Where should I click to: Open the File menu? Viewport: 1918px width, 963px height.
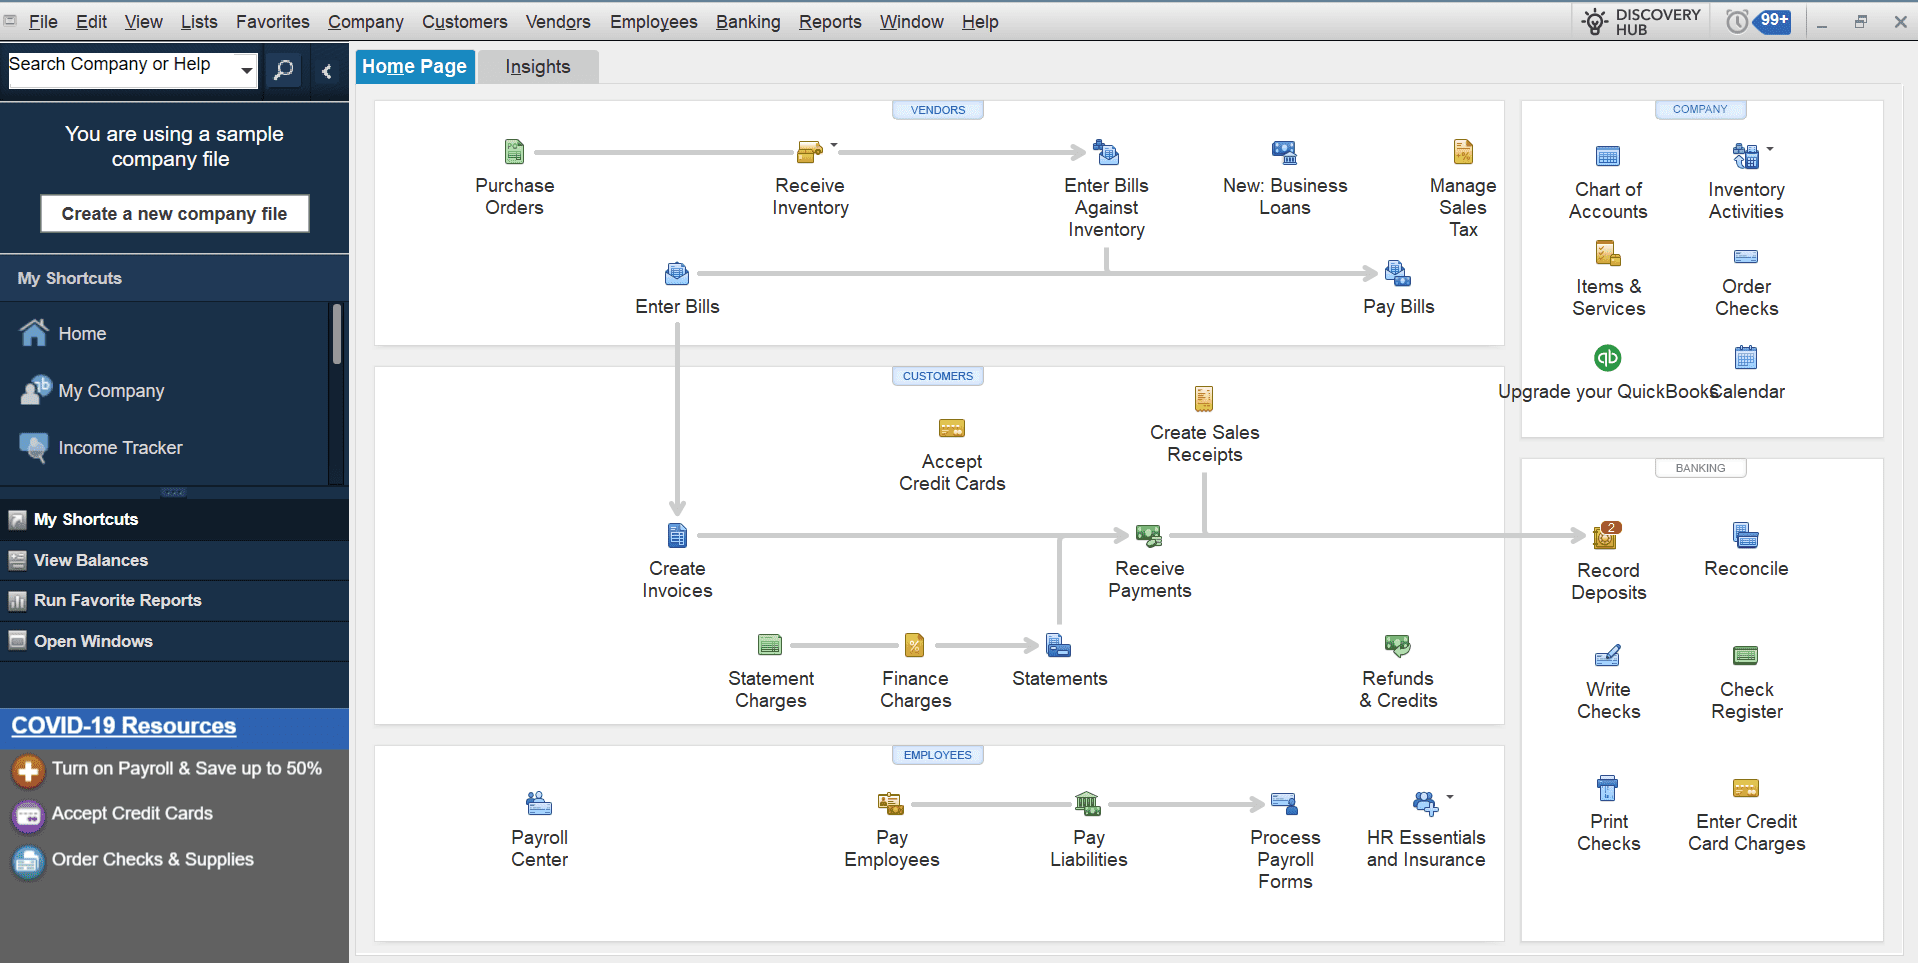pyautogui.click(x=43, y=21)
